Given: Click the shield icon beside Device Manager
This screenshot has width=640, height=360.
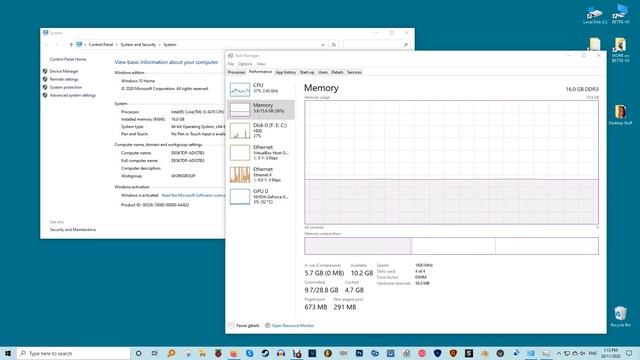Looking at the screenshot, I should (x=45, y=71).
